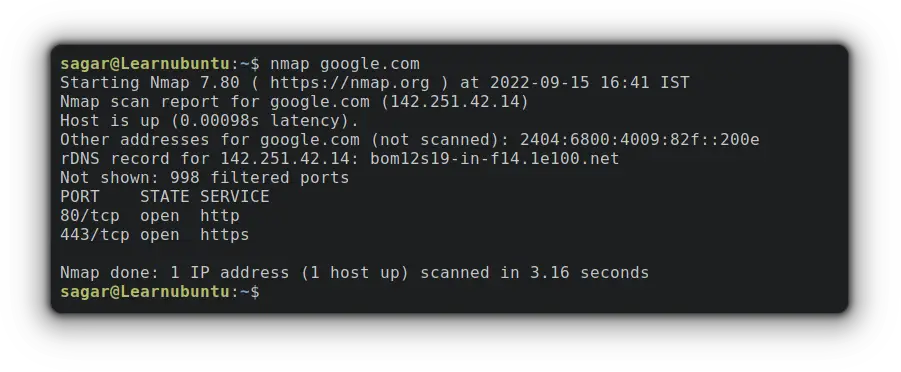Click the sagar@Learnubuntu text on first line
901x372 pixels.
tap(145, 64)
